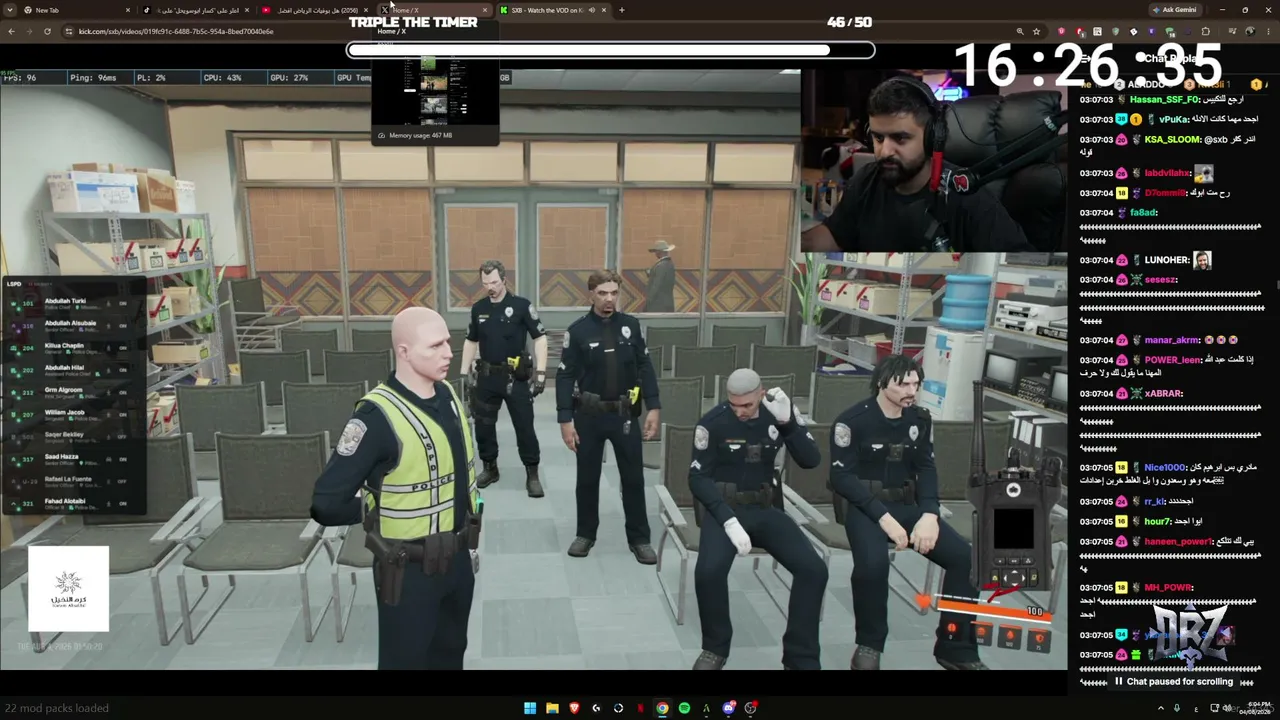This screenshot has height=720, width=1280.
Task: Open the Windows Start menu
Action: pos(530,708)
